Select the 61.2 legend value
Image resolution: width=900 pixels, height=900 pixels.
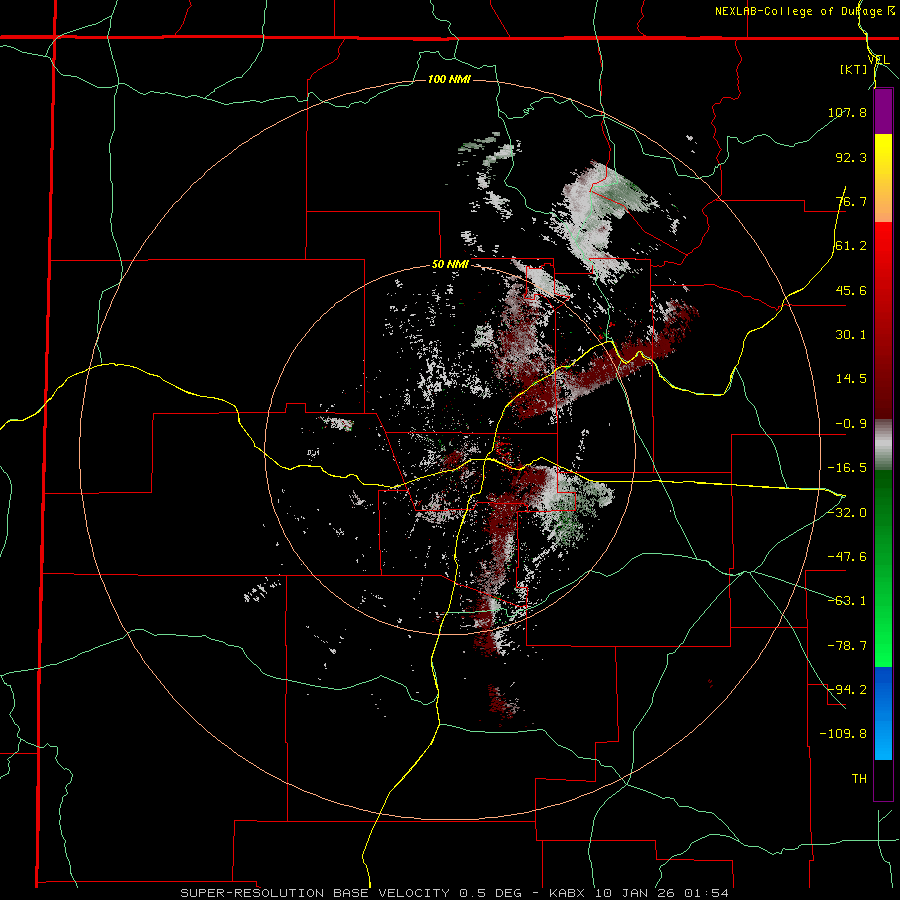pos(851,246)
